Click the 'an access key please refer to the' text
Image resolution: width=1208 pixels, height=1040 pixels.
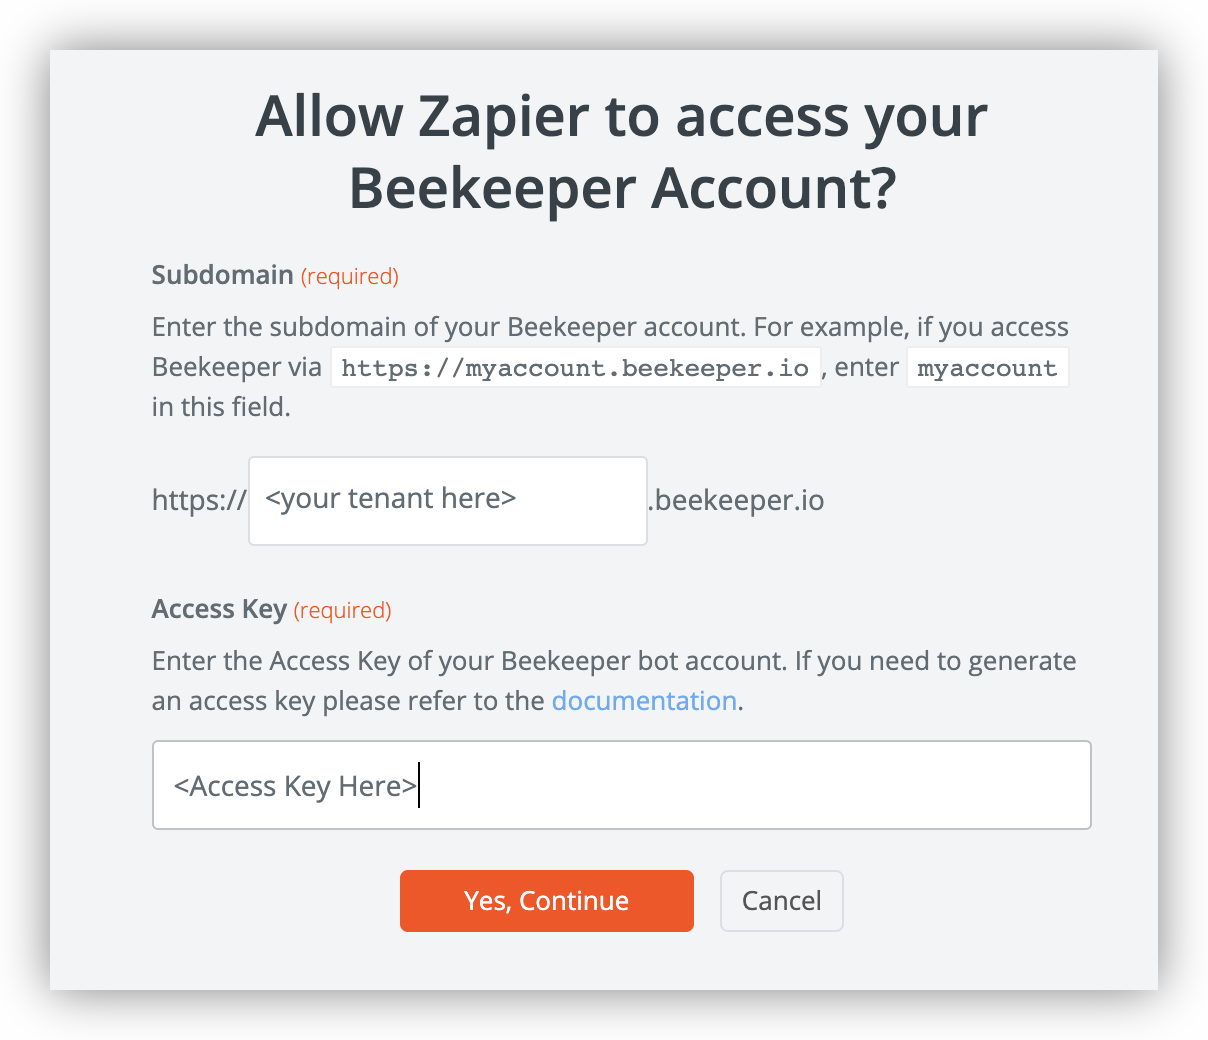point(348,701)
